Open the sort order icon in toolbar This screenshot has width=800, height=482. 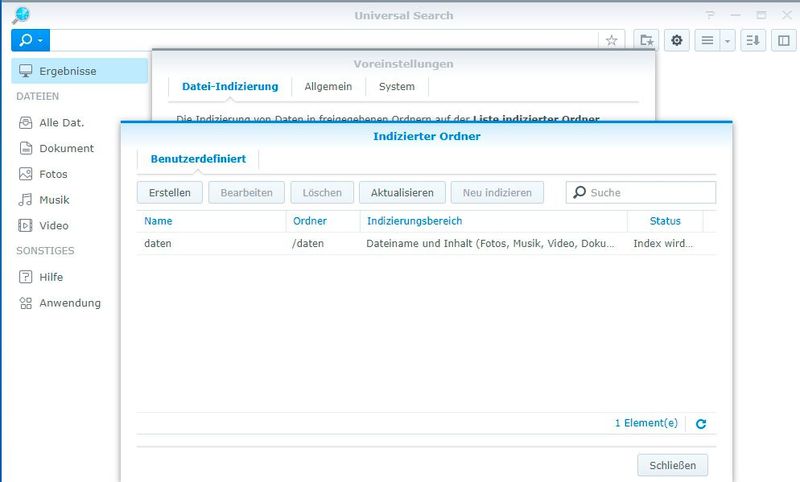coord(753,40)
